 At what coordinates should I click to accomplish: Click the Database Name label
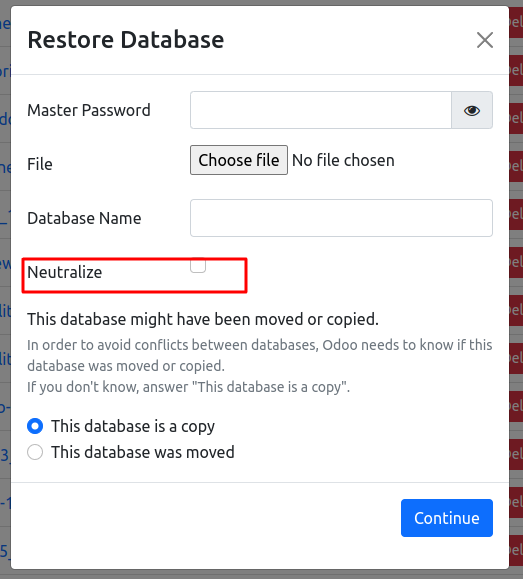(84, 218)
